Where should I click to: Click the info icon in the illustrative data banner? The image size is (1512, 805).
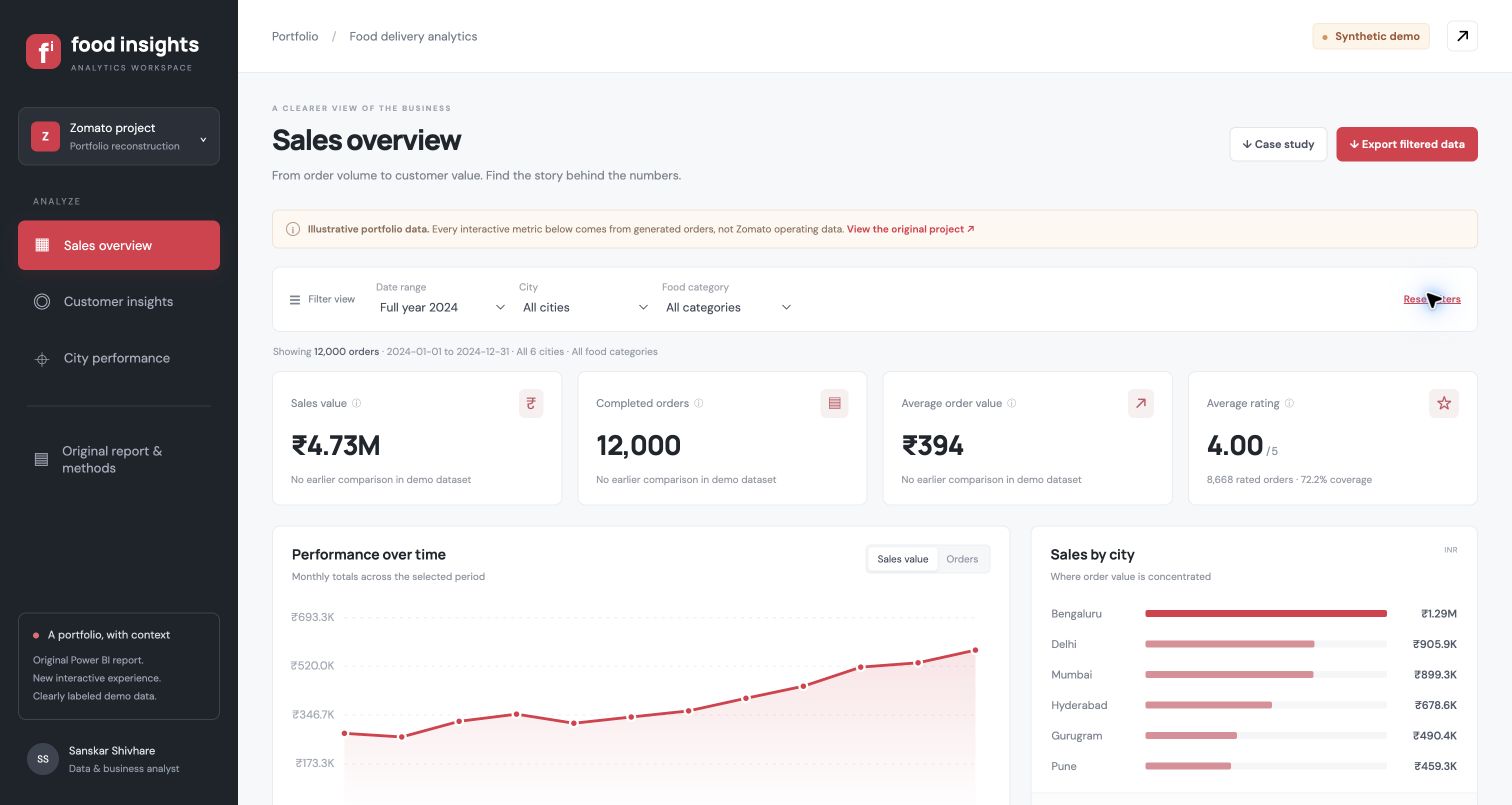coord(293,229)
